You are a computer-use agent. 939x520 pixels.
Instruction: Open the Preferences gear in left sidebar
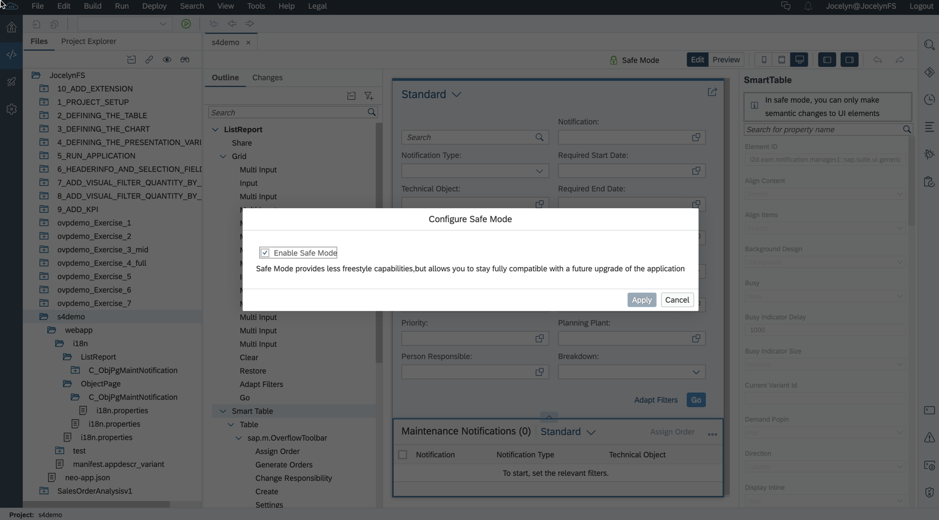point(11,109)
